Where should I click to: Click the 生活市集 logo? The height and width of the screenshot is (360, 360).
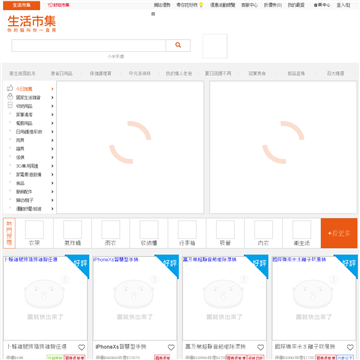tap(32, 24)
